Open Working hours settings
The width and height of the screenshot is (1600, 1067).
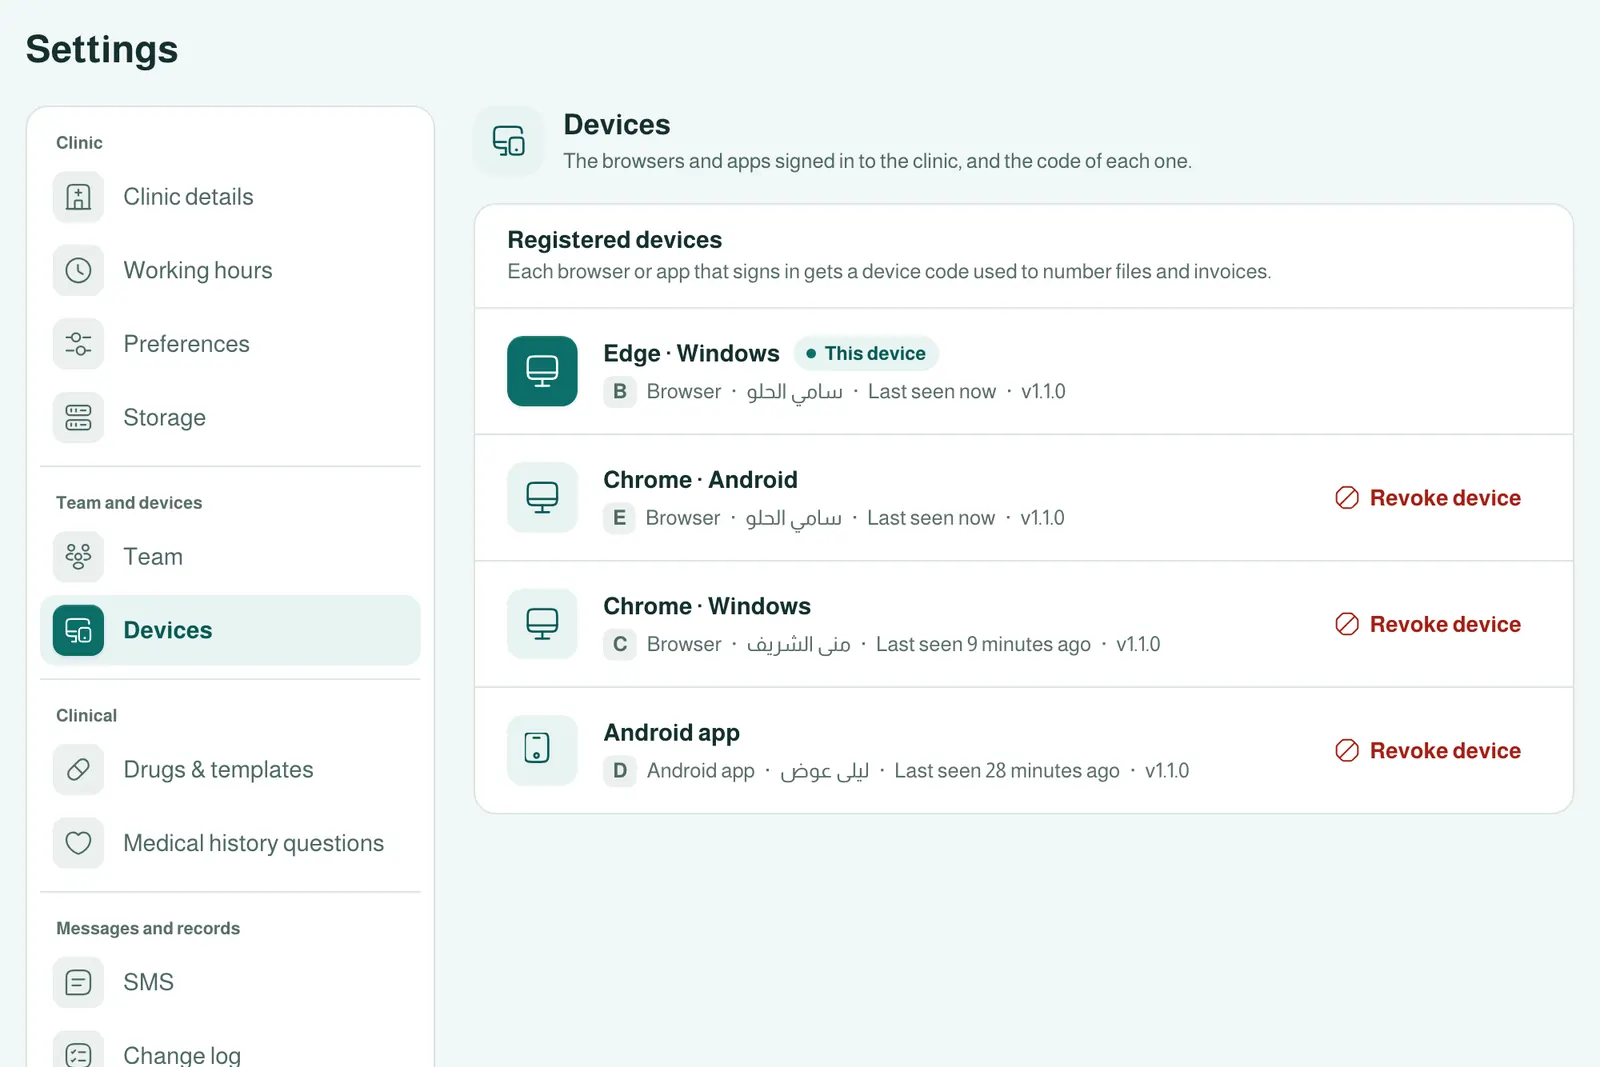click(230, 270)
